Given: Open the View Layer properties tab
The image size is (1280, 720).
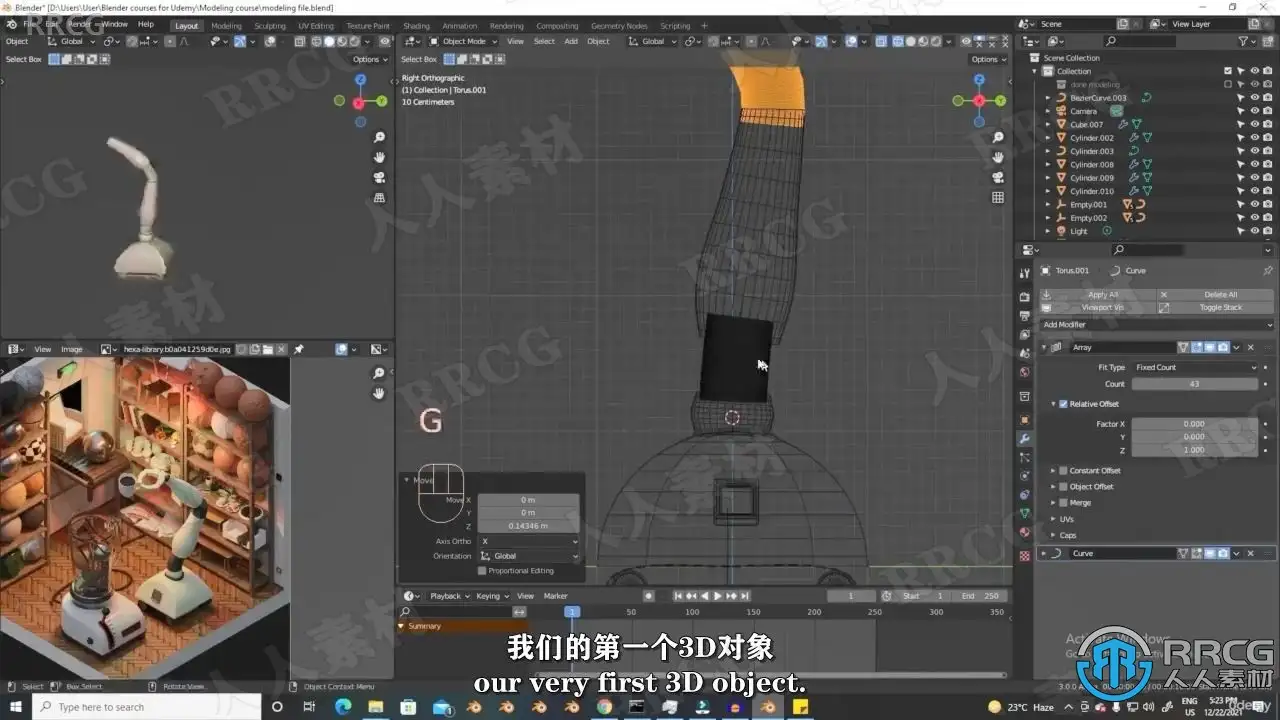Looking at the screenshot, I should pos(1024,335).
